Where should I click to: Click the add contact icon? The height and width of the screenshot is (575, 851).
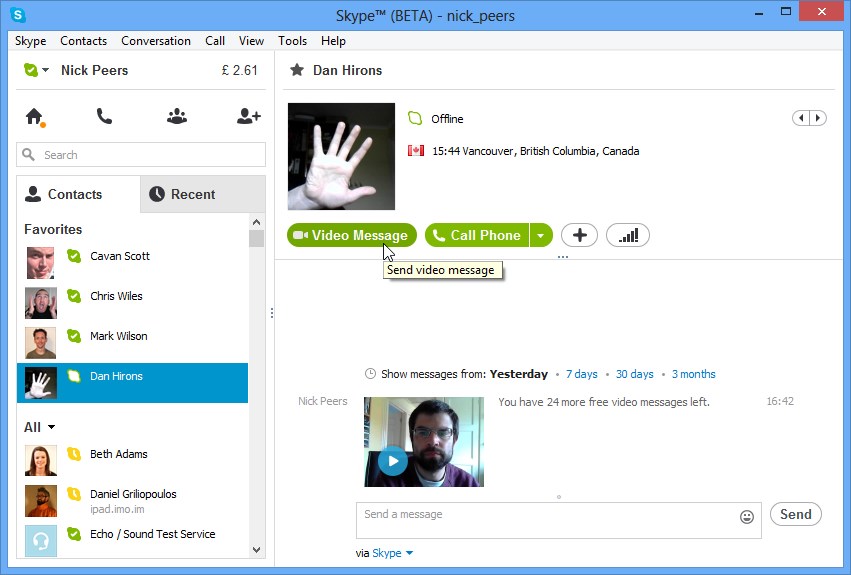point(249,116)
